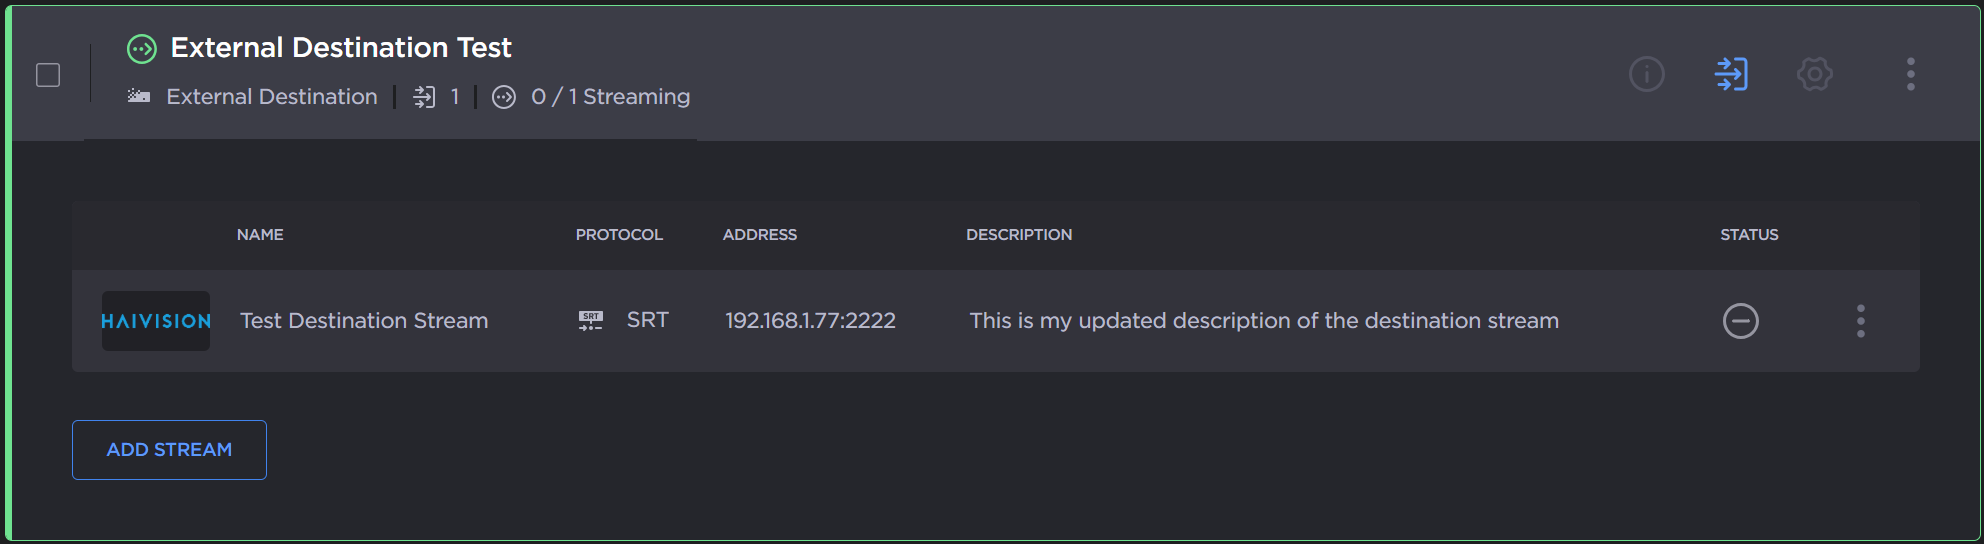Image resolution: width=1984 pixels, height=544 pixels.
Task: Click the External Destination type icon
Action: click(x=139, y=96)
